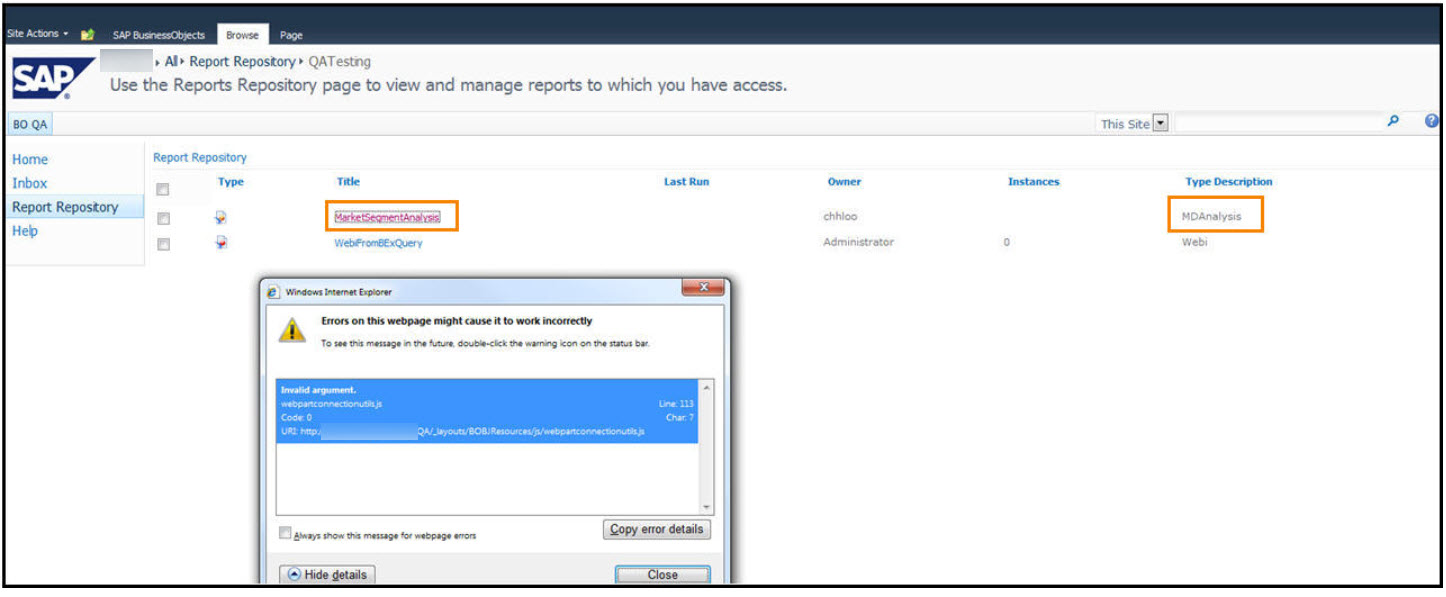Sort by the Type column header

point(231,182)
